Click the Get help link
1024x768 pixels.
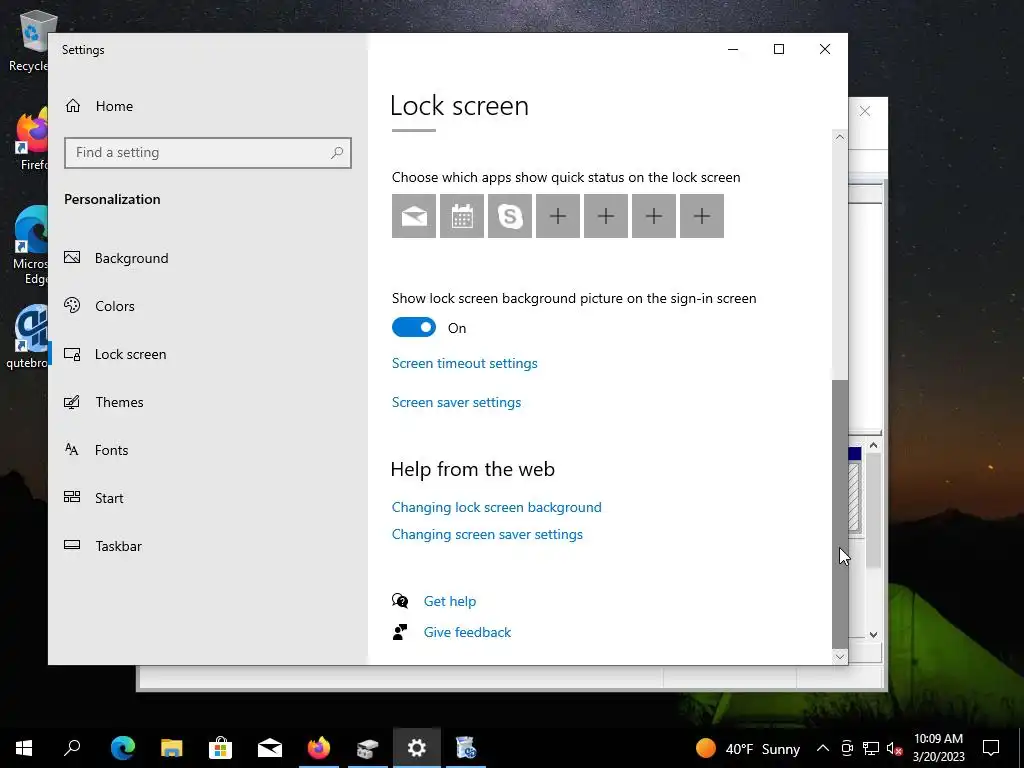pos(449,601)
